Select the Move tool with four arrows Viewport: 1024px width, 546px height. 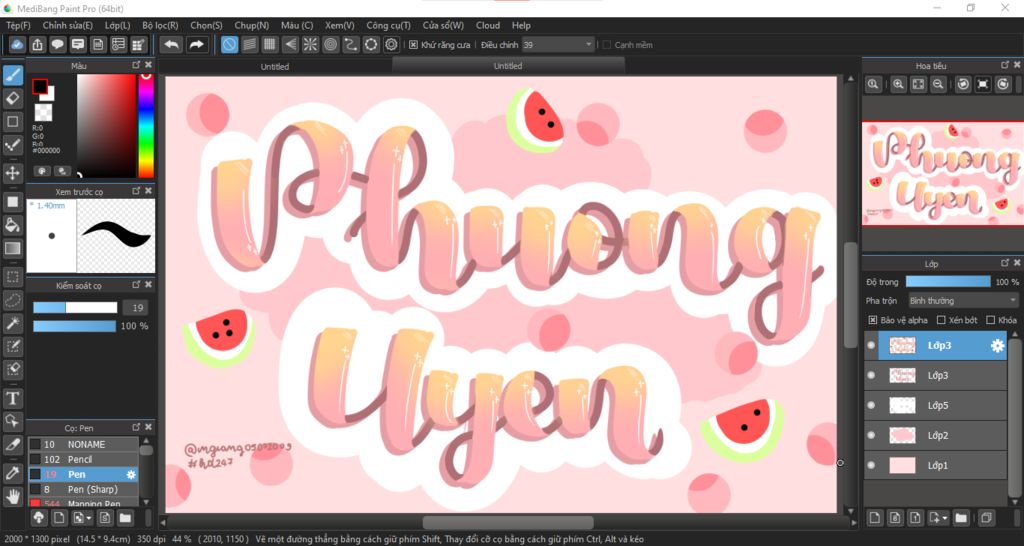[12, 173]
